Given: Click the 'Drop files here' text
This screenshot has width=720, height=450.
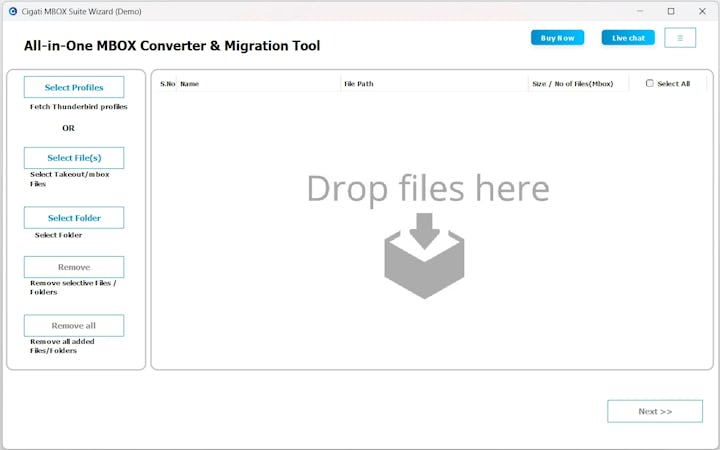Looking at the screenshot, I should point(428,189).
